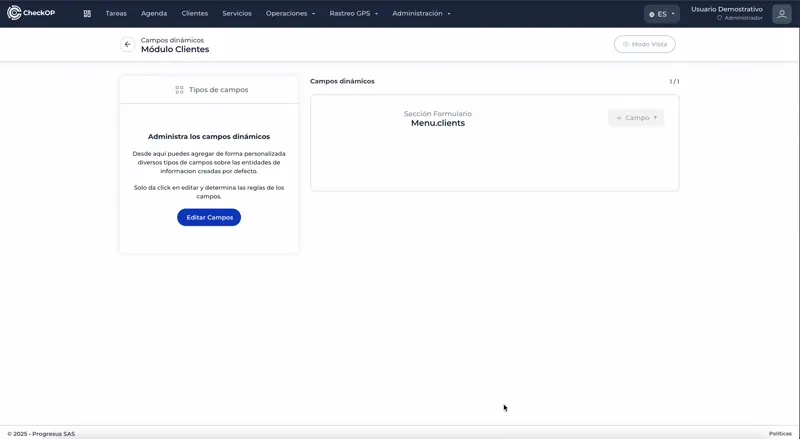Click the Campos dinámicos section heading
The image size is (800, 439).
tap(342, 81)
